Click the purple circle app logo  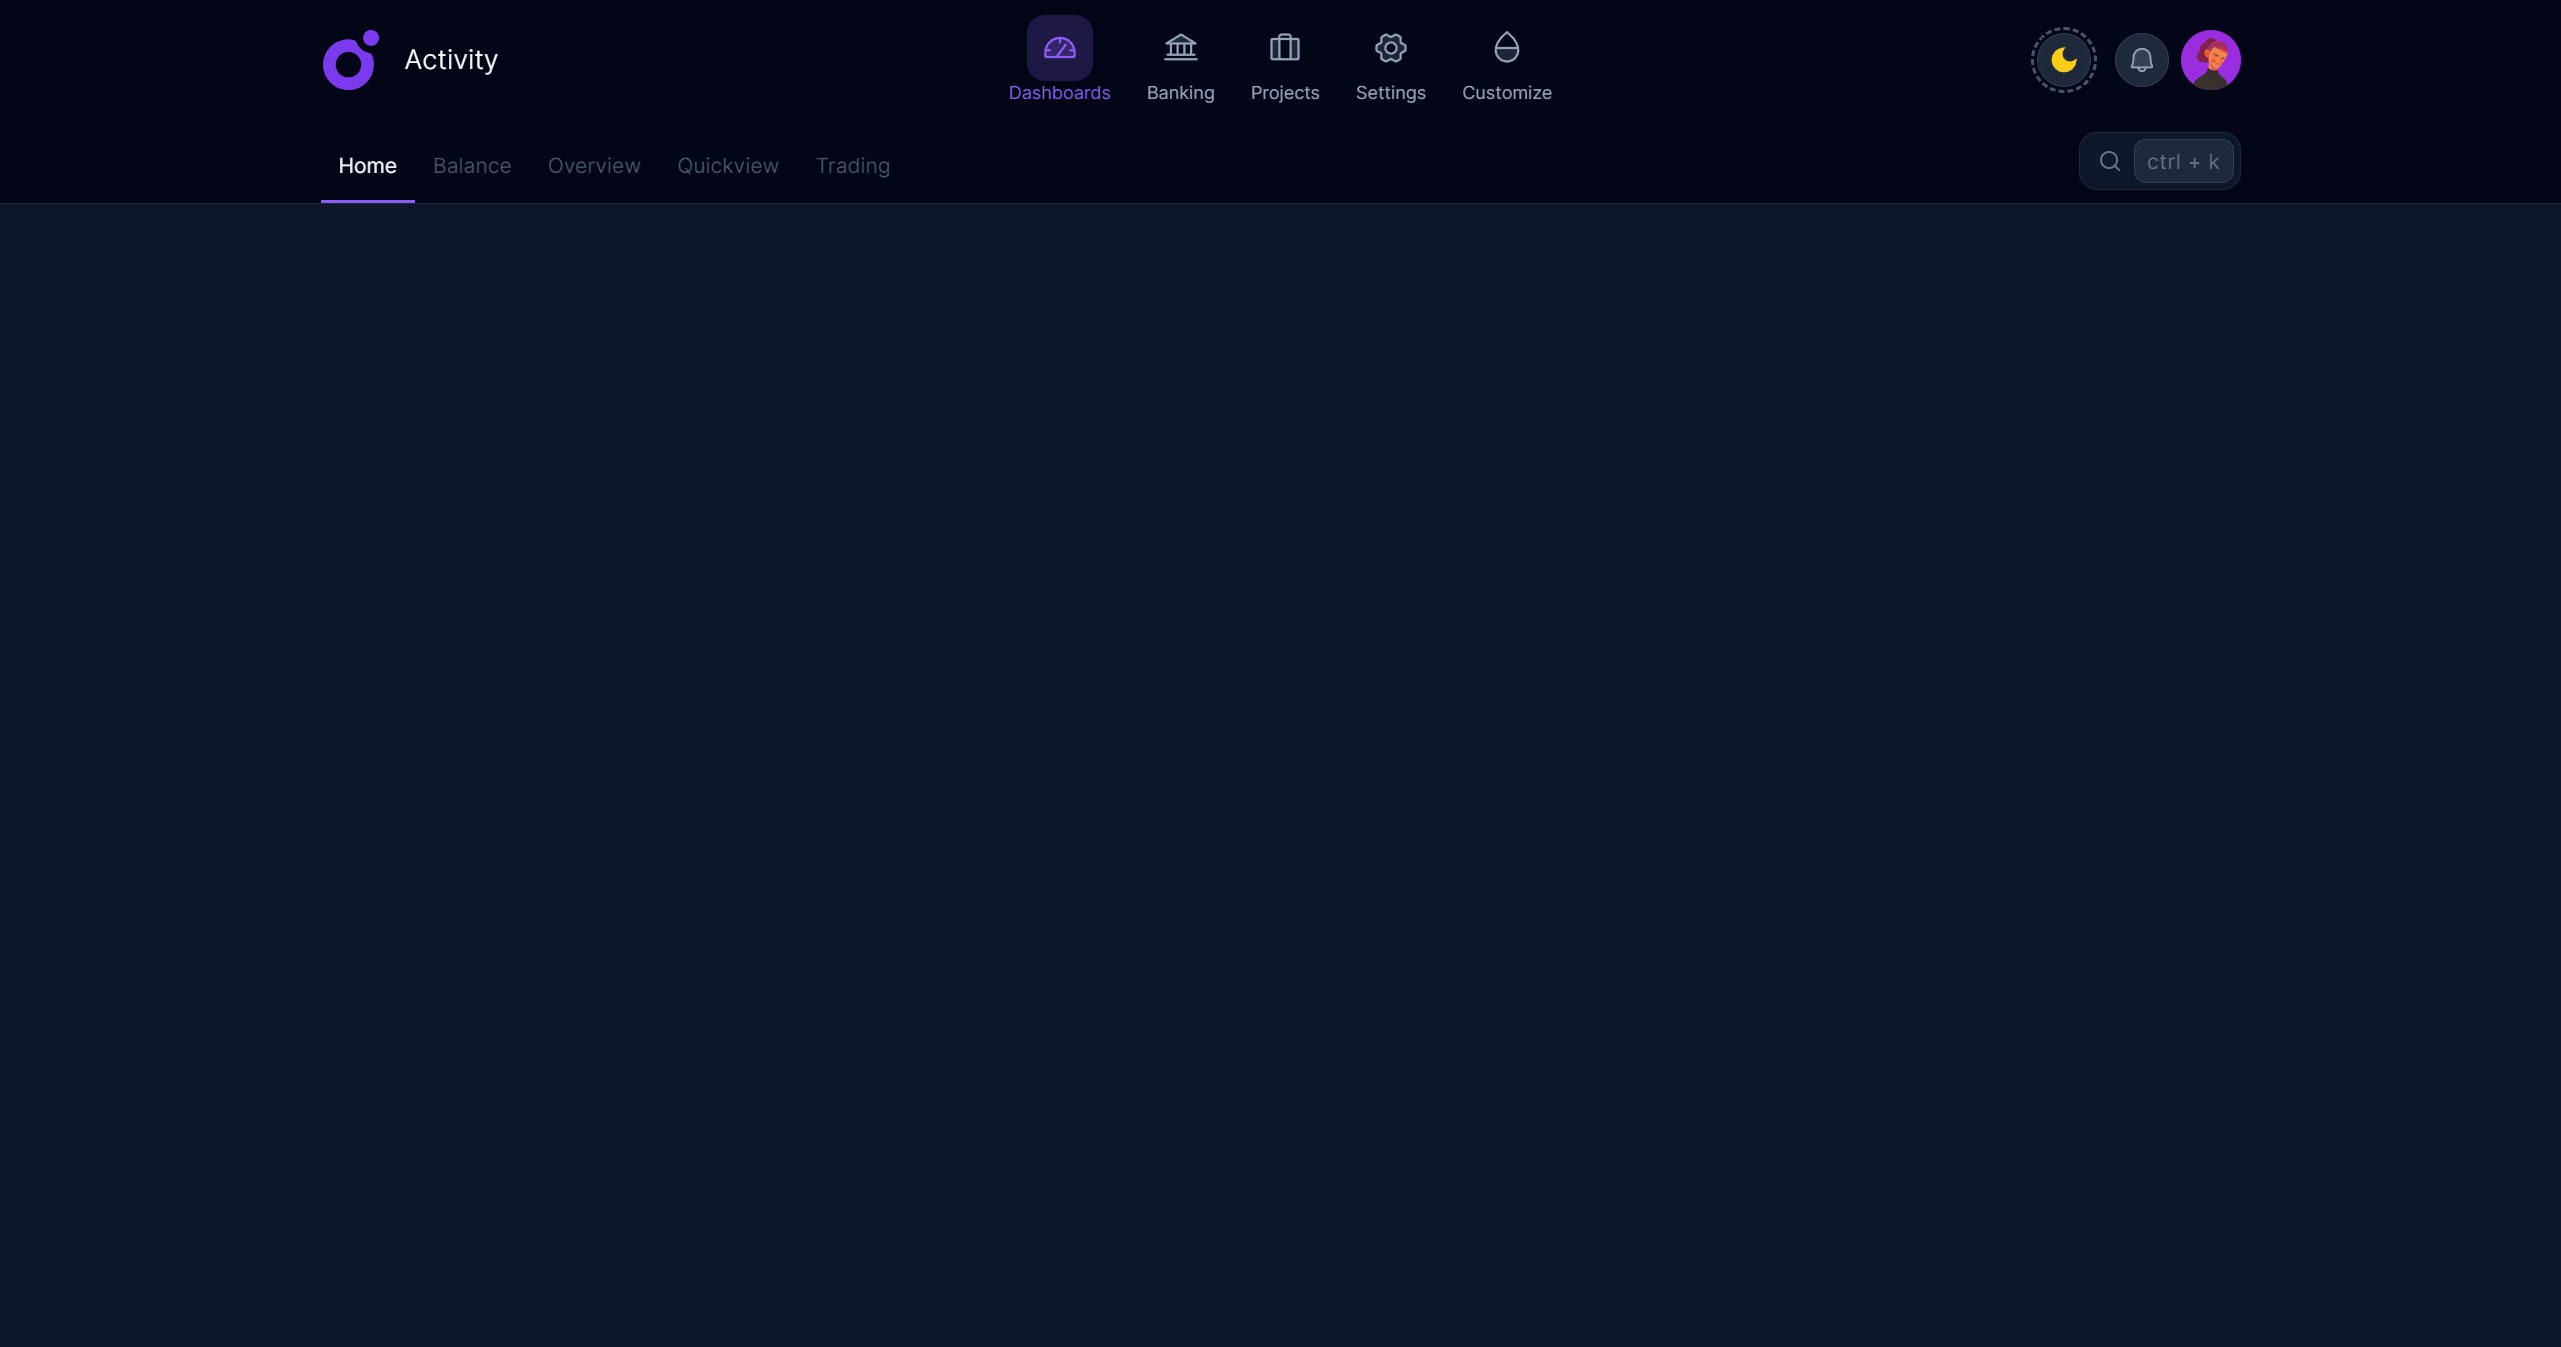pyautogui.click(x=350, y=60)
